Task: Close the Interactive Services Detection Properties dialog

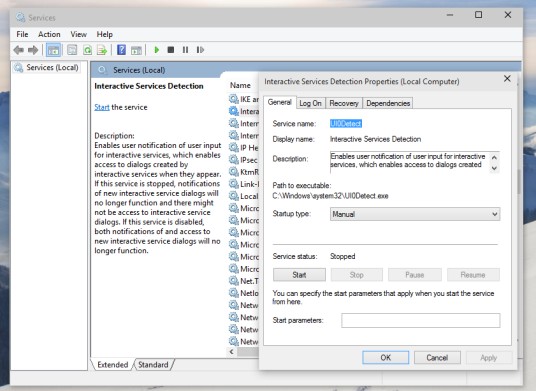Action: (507, 79)
